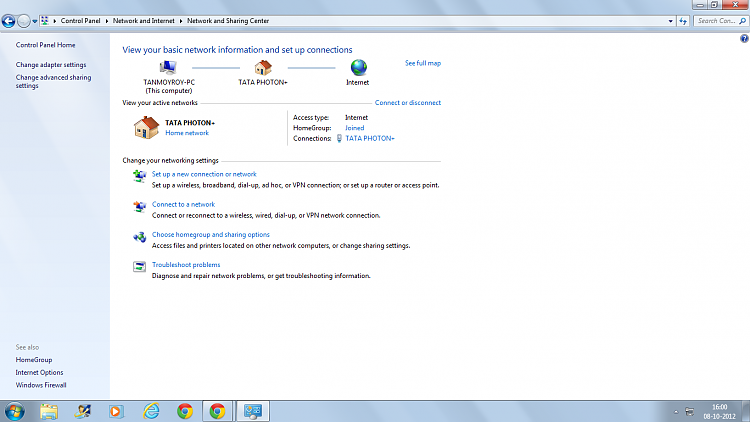Switch to the active Chrome window in taskbar

click(218, 411)
